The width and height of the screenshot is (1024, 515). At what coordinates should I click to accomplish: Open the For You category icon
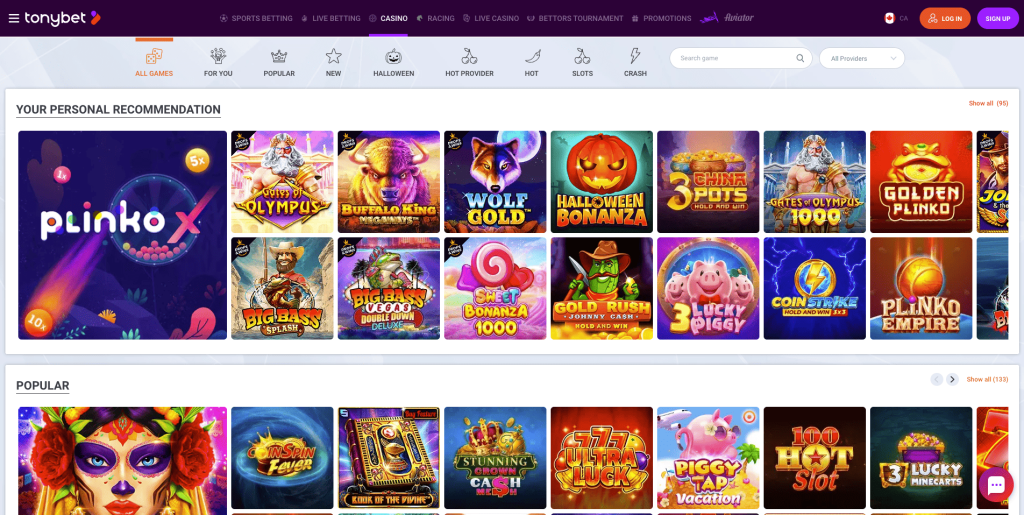(x=218, y=56)
